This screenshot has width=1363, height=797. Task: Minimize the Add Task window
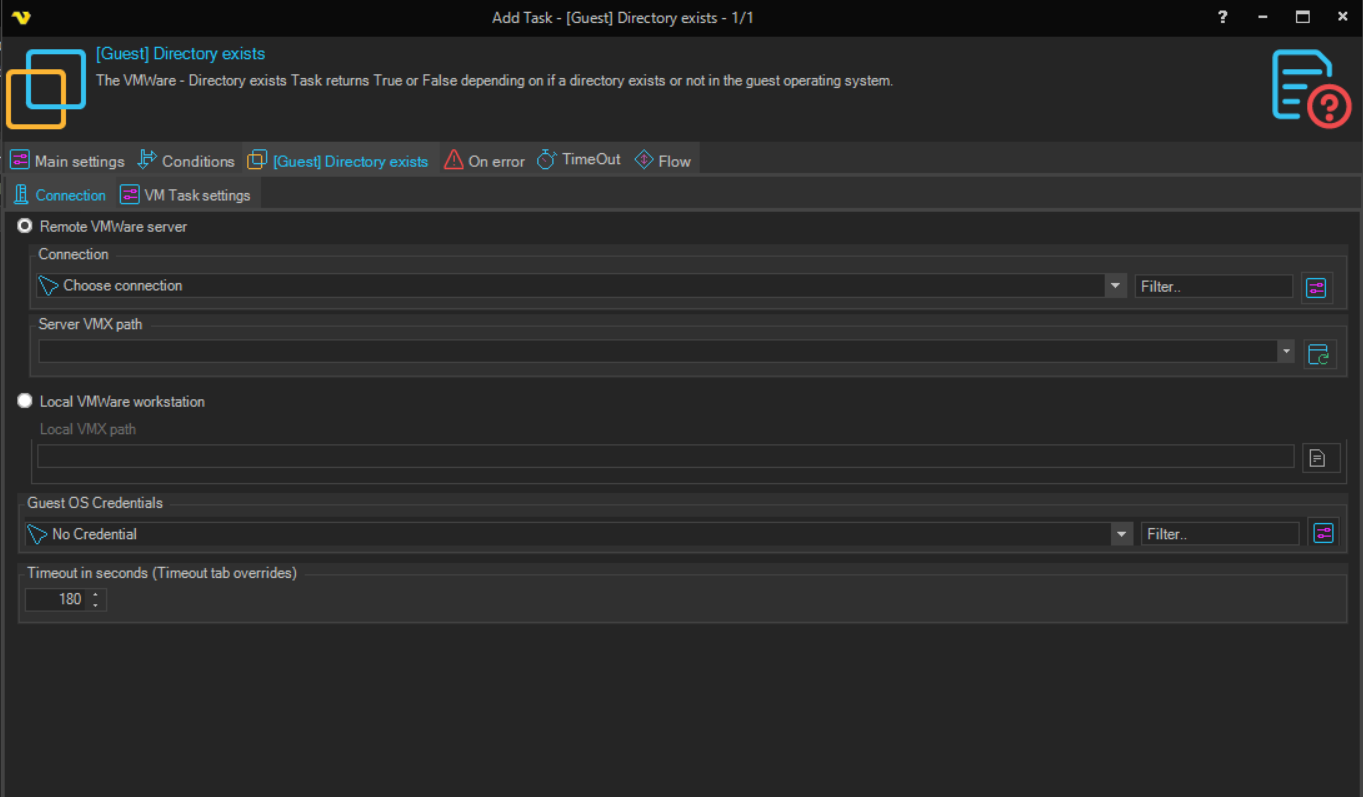click(1264, 17)
